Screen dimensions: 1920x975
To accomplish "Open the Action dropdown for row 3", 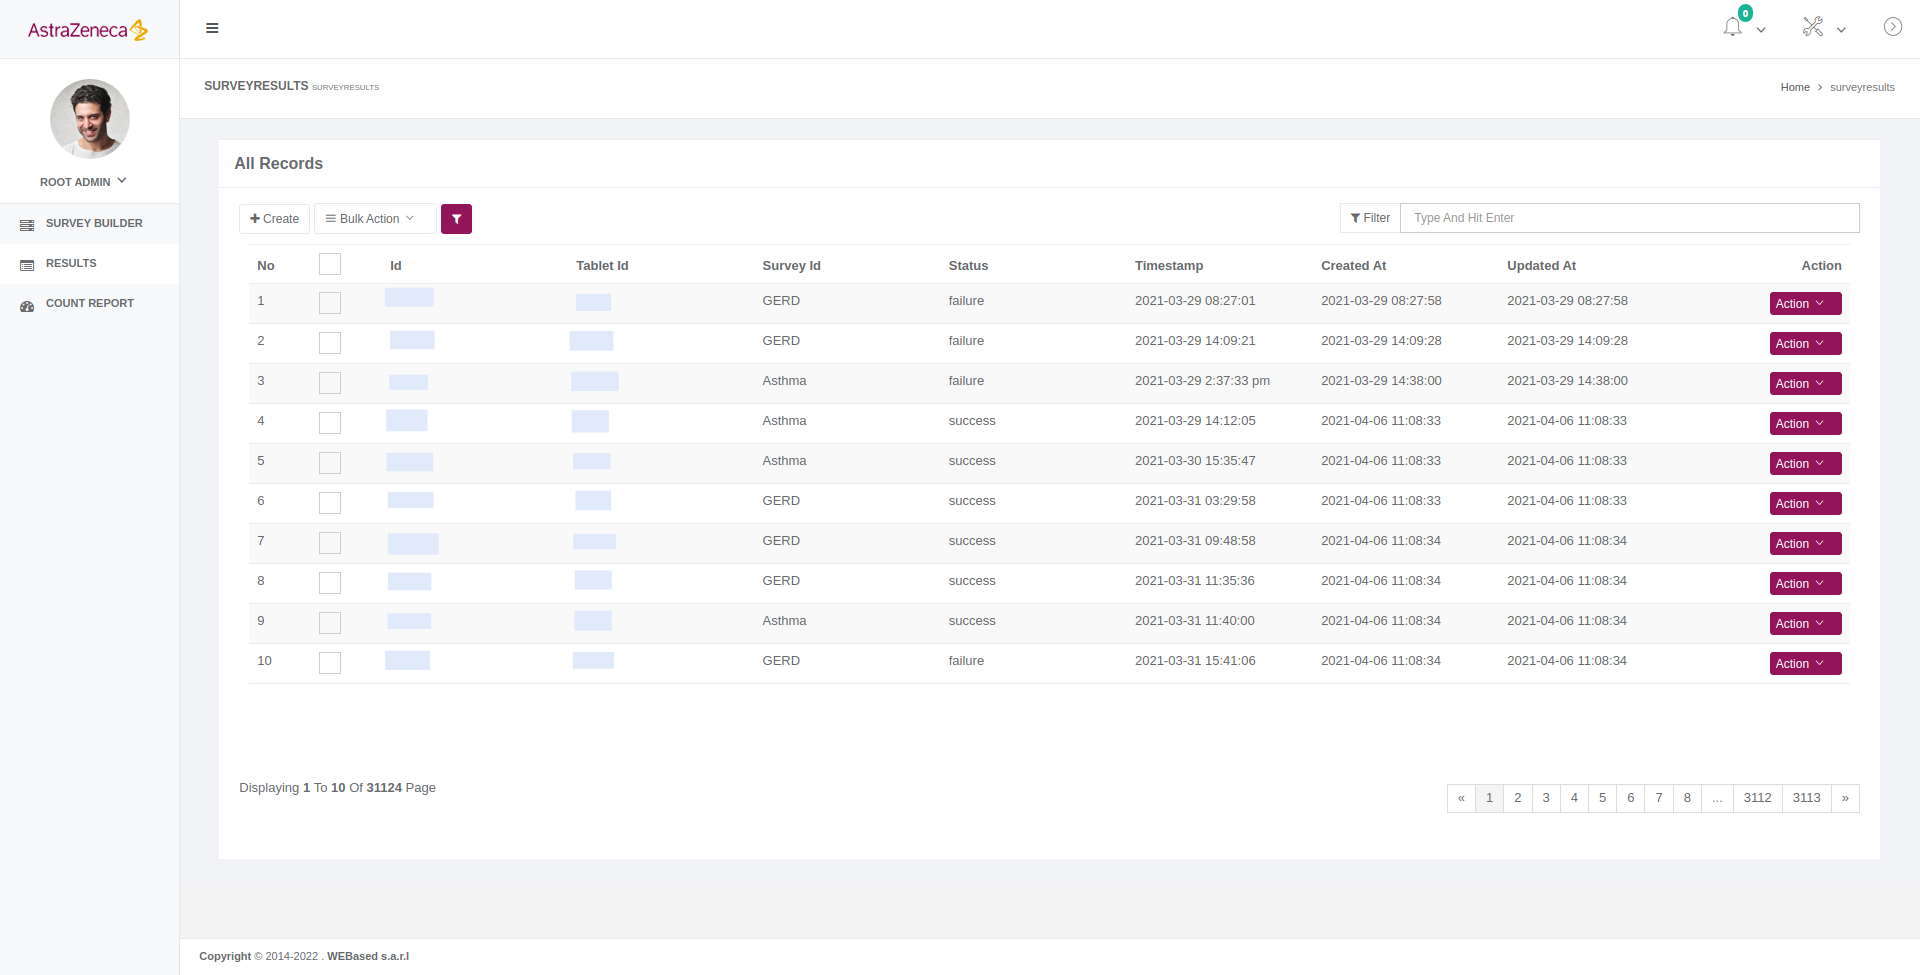I will pos(1805,384).
